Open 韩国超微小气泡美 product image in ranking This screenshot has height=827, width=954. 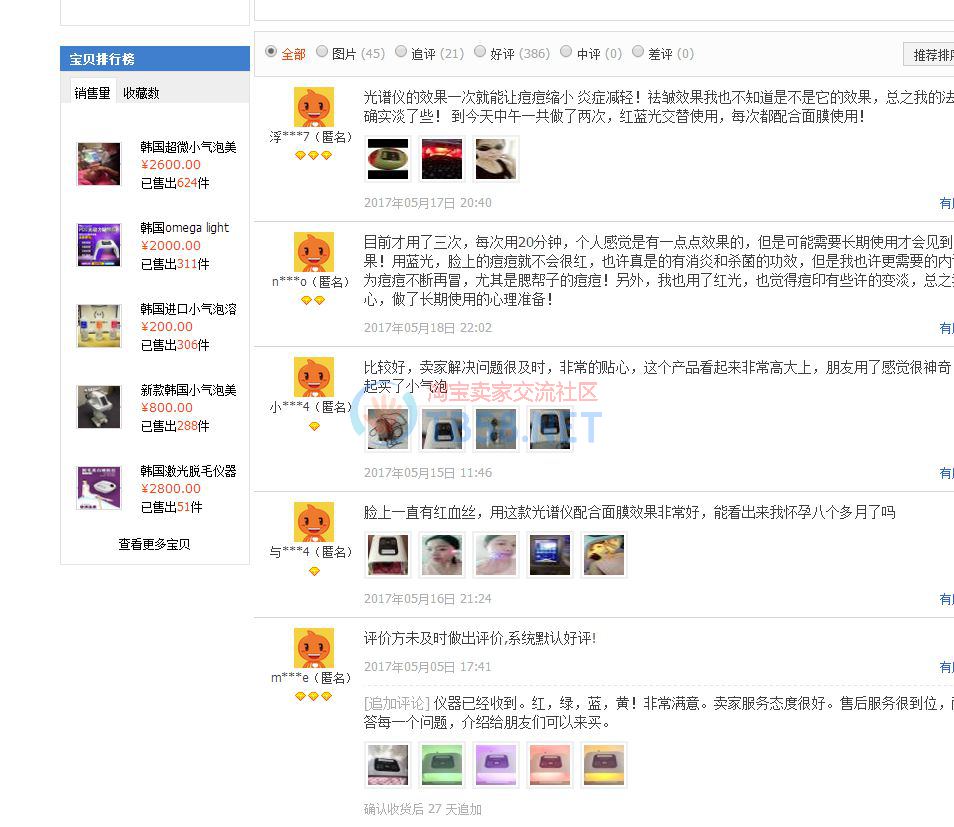pyautogui.click(x=99, y=164)
